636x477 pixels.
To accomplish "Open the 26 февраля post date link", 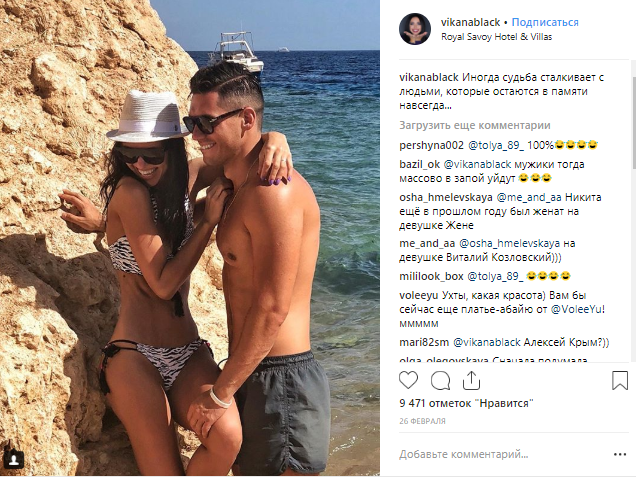I will click(x=422, y=421).
